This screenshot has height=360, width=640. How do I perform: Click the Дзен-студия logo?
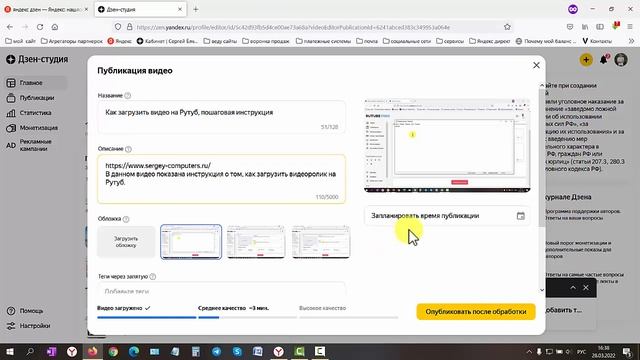coord(37,59)
